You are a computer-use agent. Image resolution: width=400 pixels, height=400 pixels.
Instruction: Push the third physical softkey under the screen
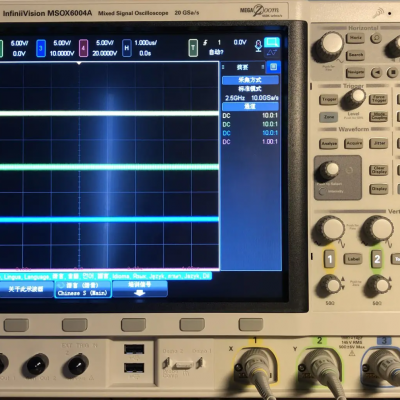coord(133,325)
